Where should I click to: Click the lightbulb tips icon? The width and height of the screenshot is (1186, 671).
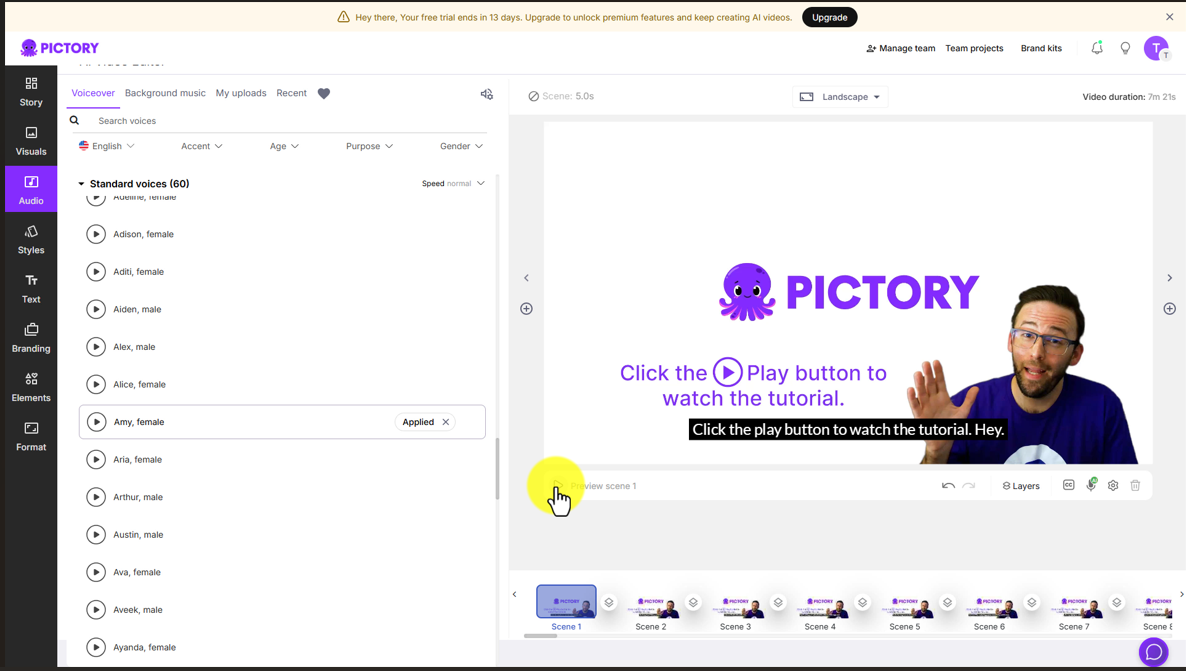(1125, 48)
